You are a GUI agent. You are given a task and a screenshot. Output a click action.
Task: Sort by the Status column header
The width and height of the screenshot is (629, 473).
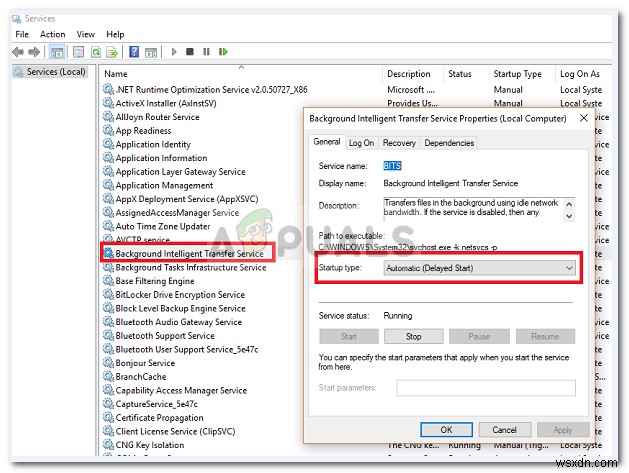(x=460, y=74)
